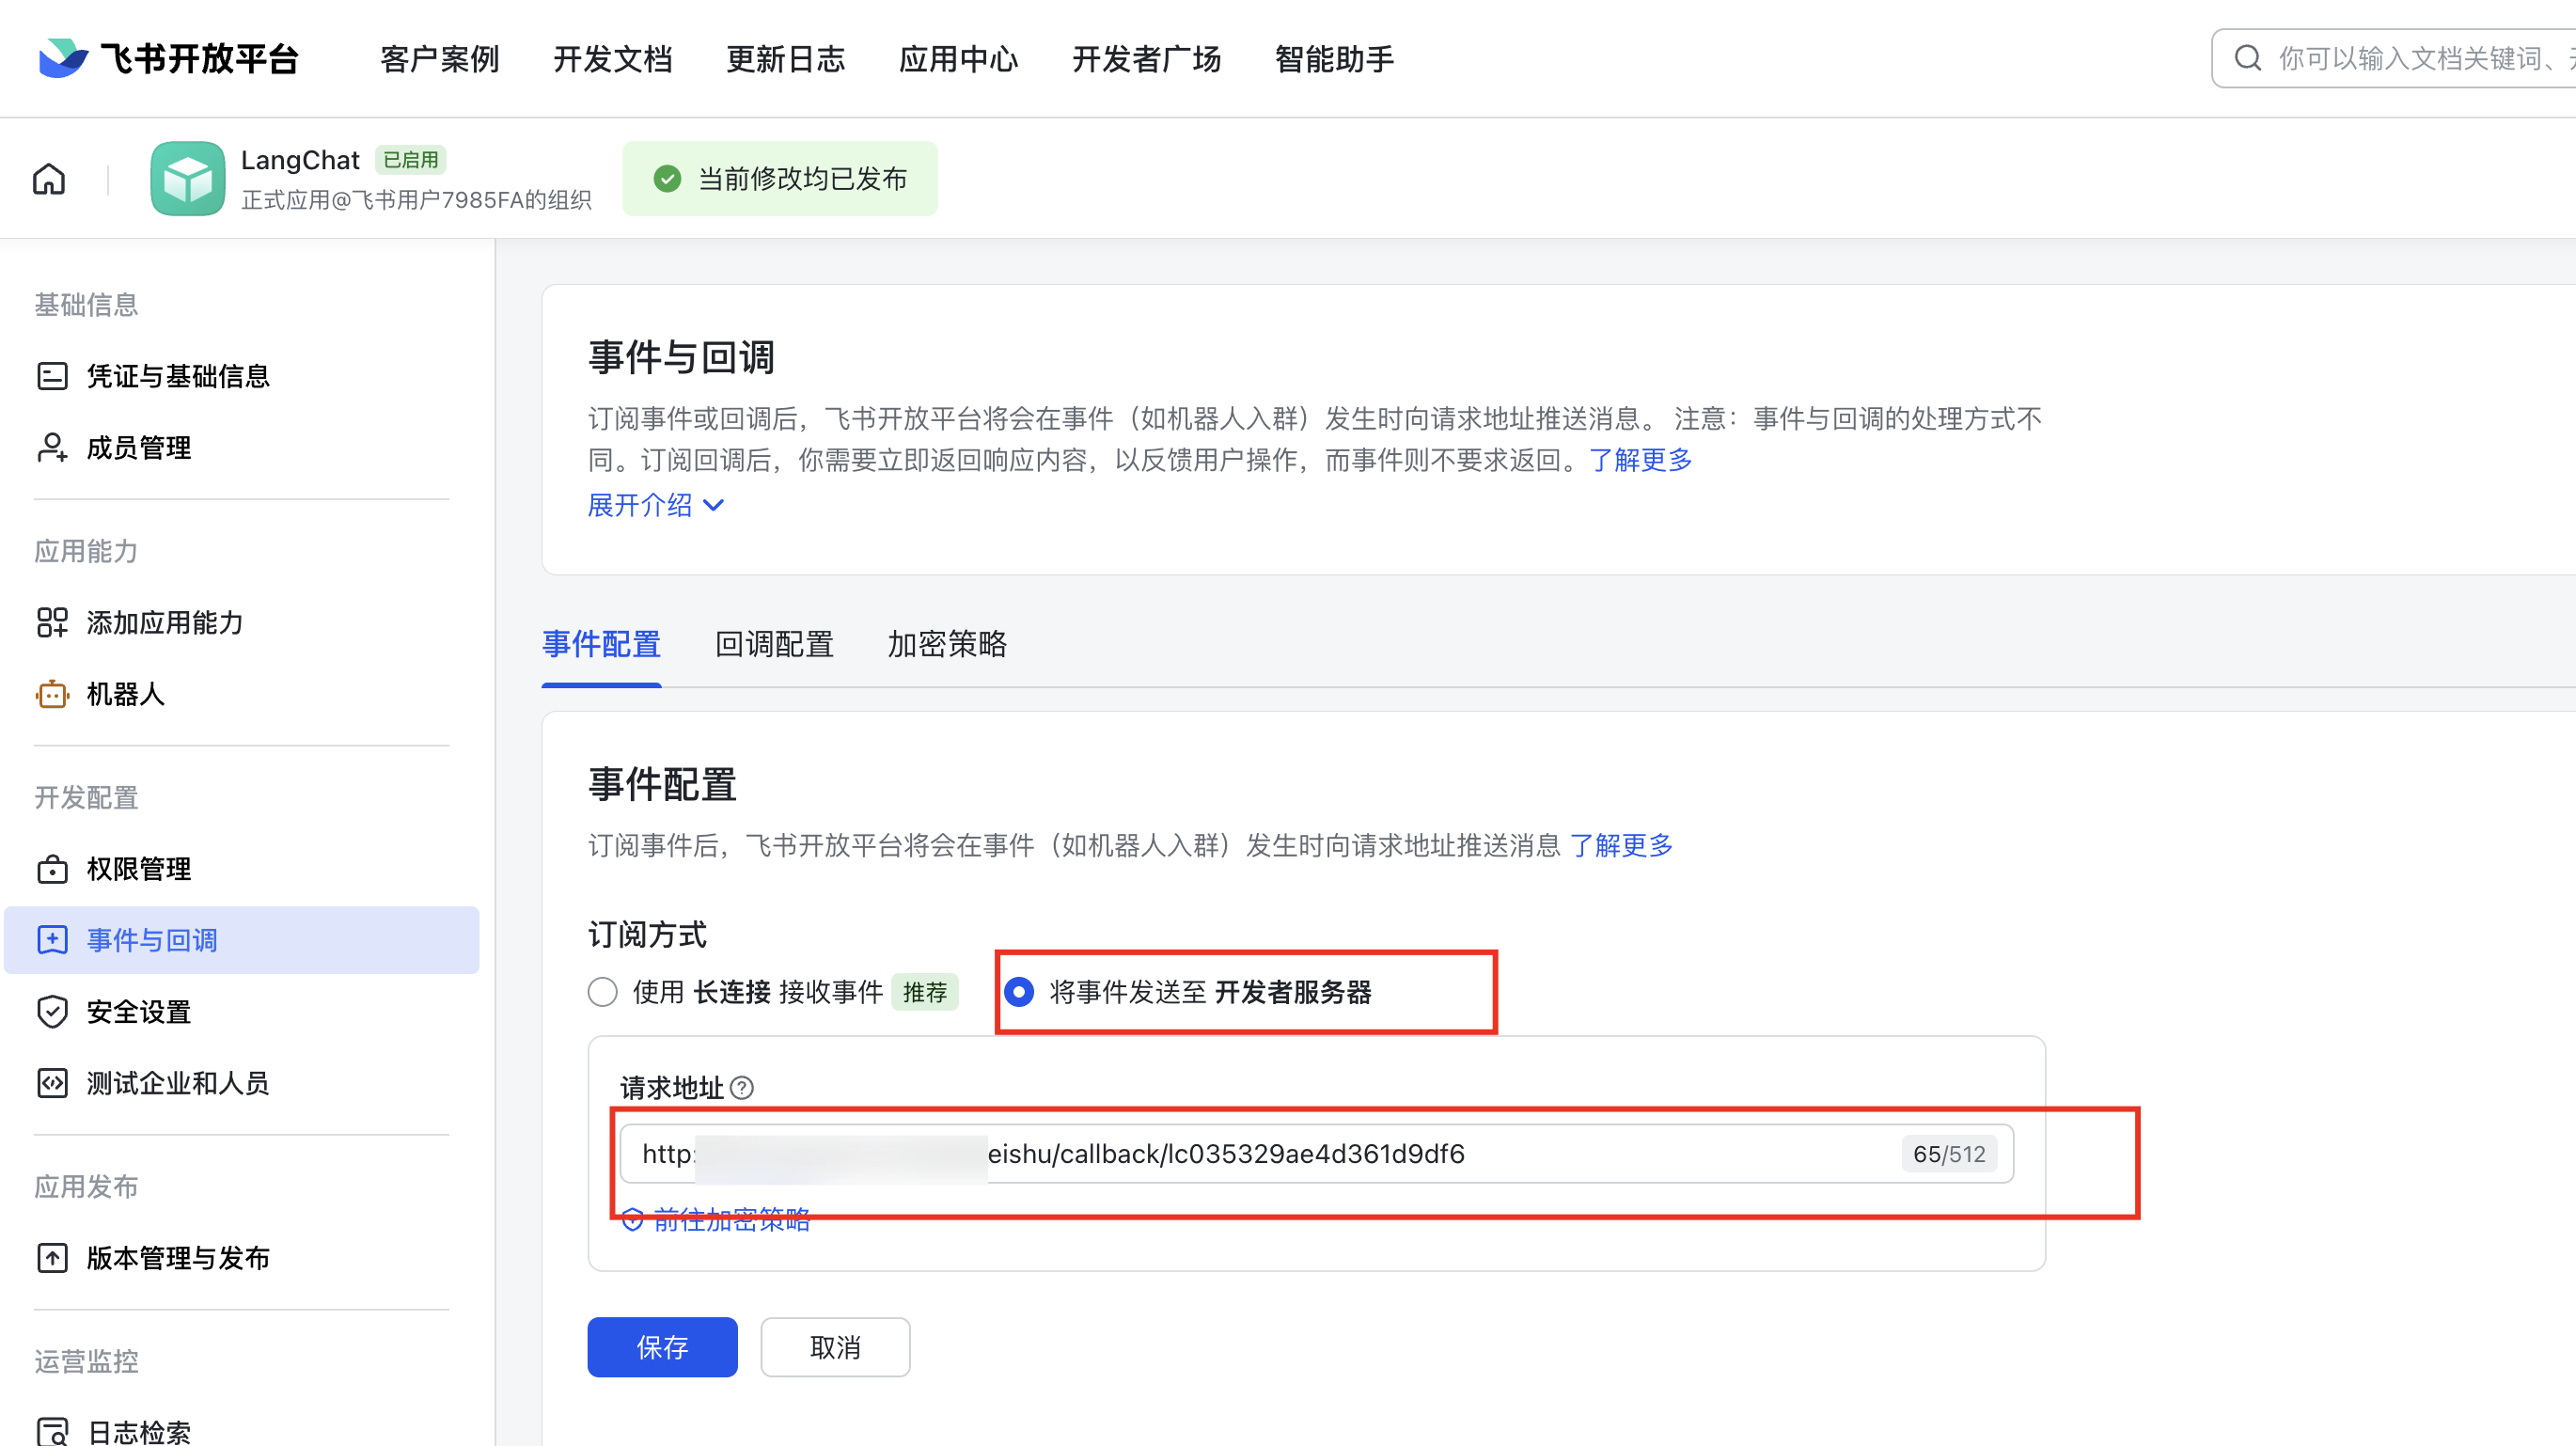Select 将事件发送至开发者服务器 radio option
This screenshot has height=1446, width=2576.
click(1019, 992)
